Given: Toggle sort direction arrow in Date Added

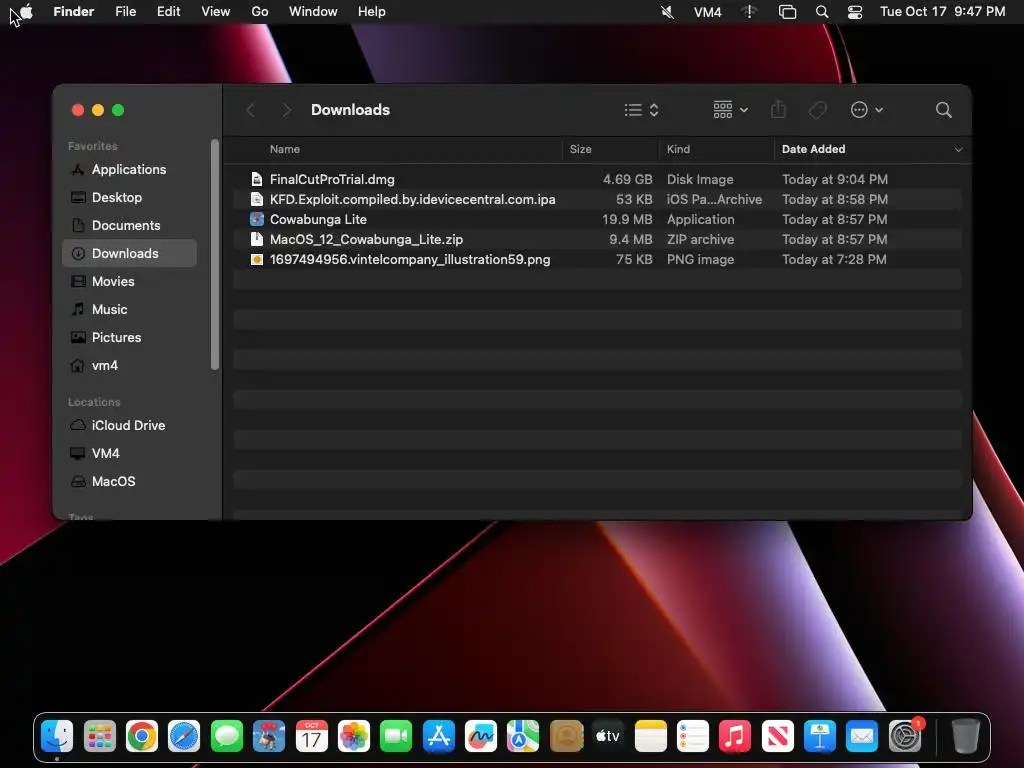Looking at the screenshot, I should point(958,150).
